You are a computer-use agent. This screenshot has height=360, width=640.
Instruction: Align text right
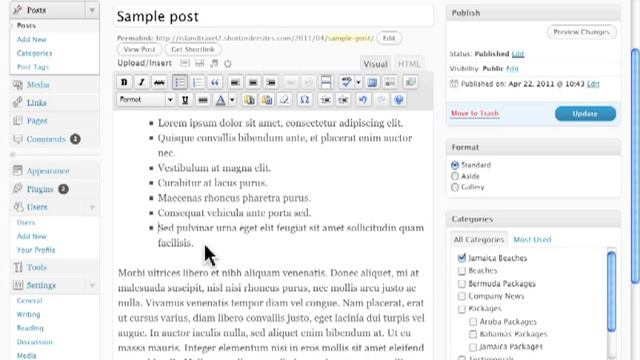pos(271,82)
